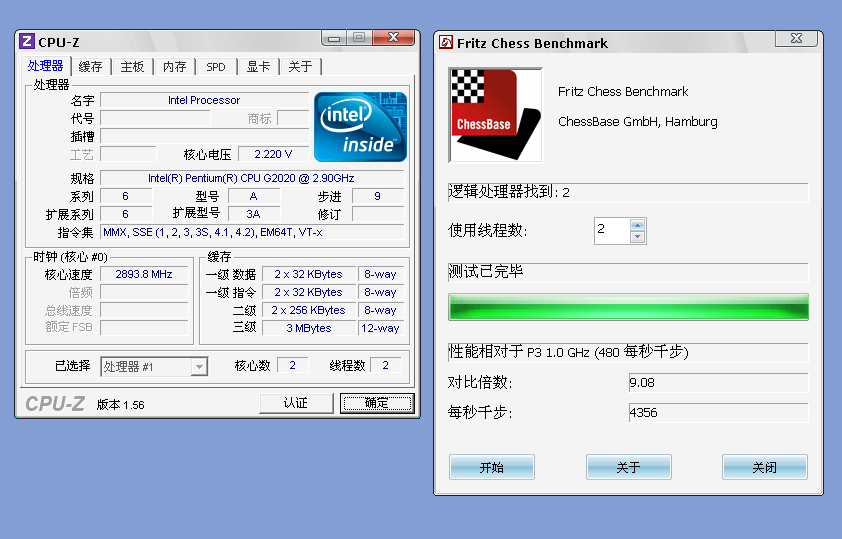
Task: Decrease thread count with down arrow
Action: (x=637, y=237)
